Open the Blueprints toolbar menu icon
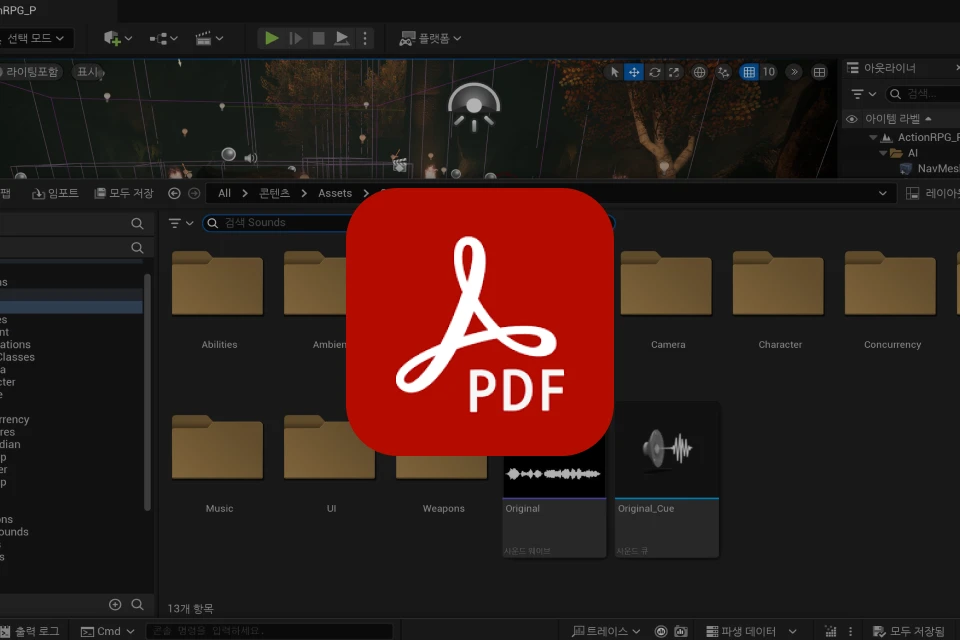Image resolution: width=960 pixels, height=640 pixels. tap(163, 39)
